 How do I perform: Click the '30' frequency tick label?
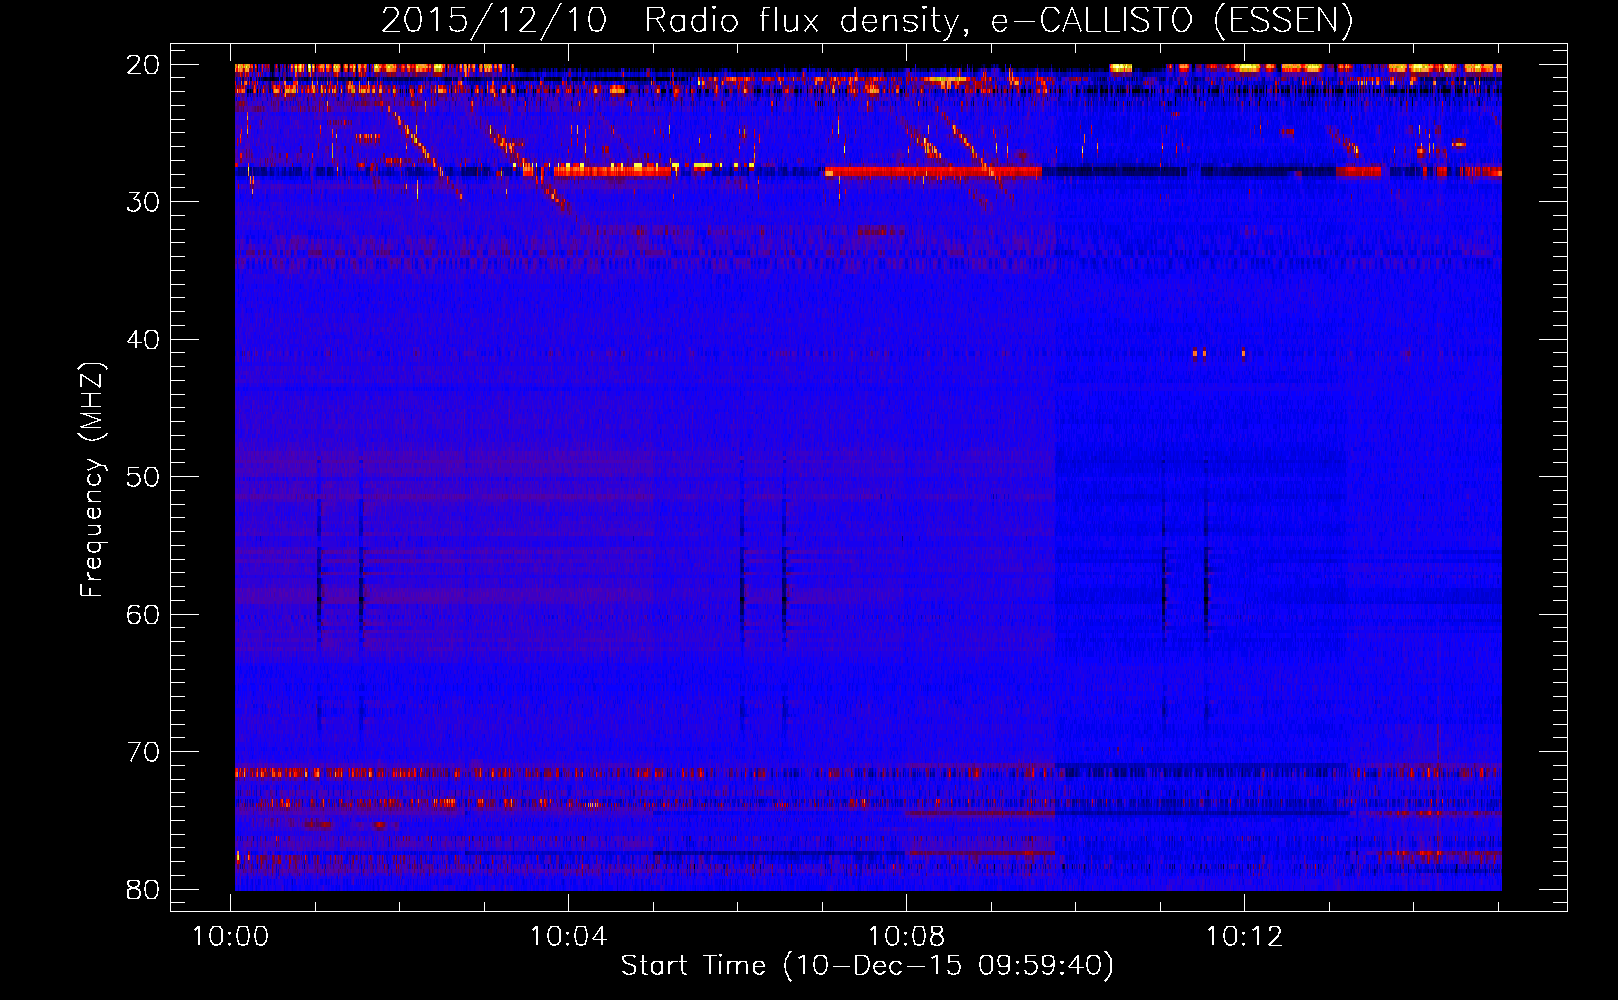click(x=143, y=202)
